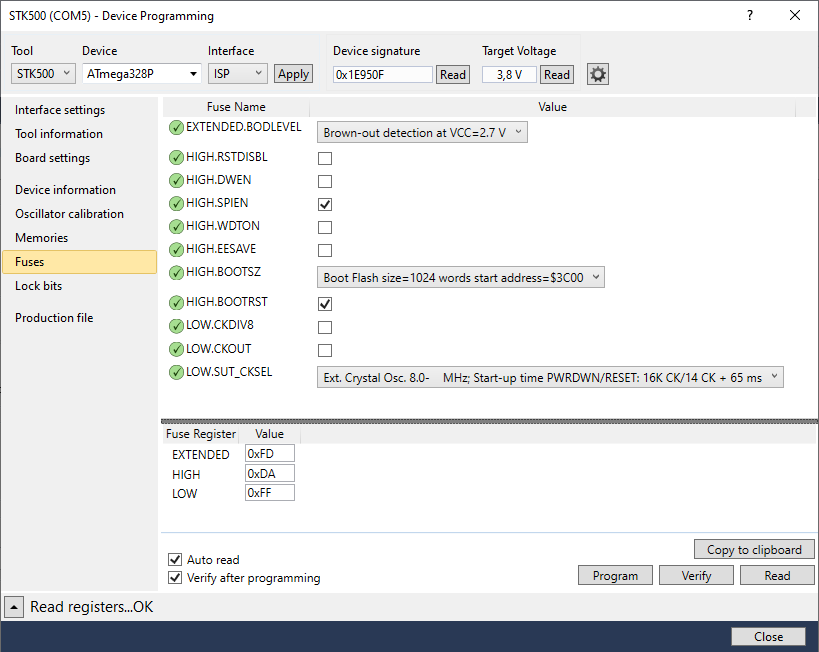Image resolution: width=819 pixels, height=652 pixels.
Task: Click the dotted splitter between fuse panels
Action: click(x=489, y=421)
